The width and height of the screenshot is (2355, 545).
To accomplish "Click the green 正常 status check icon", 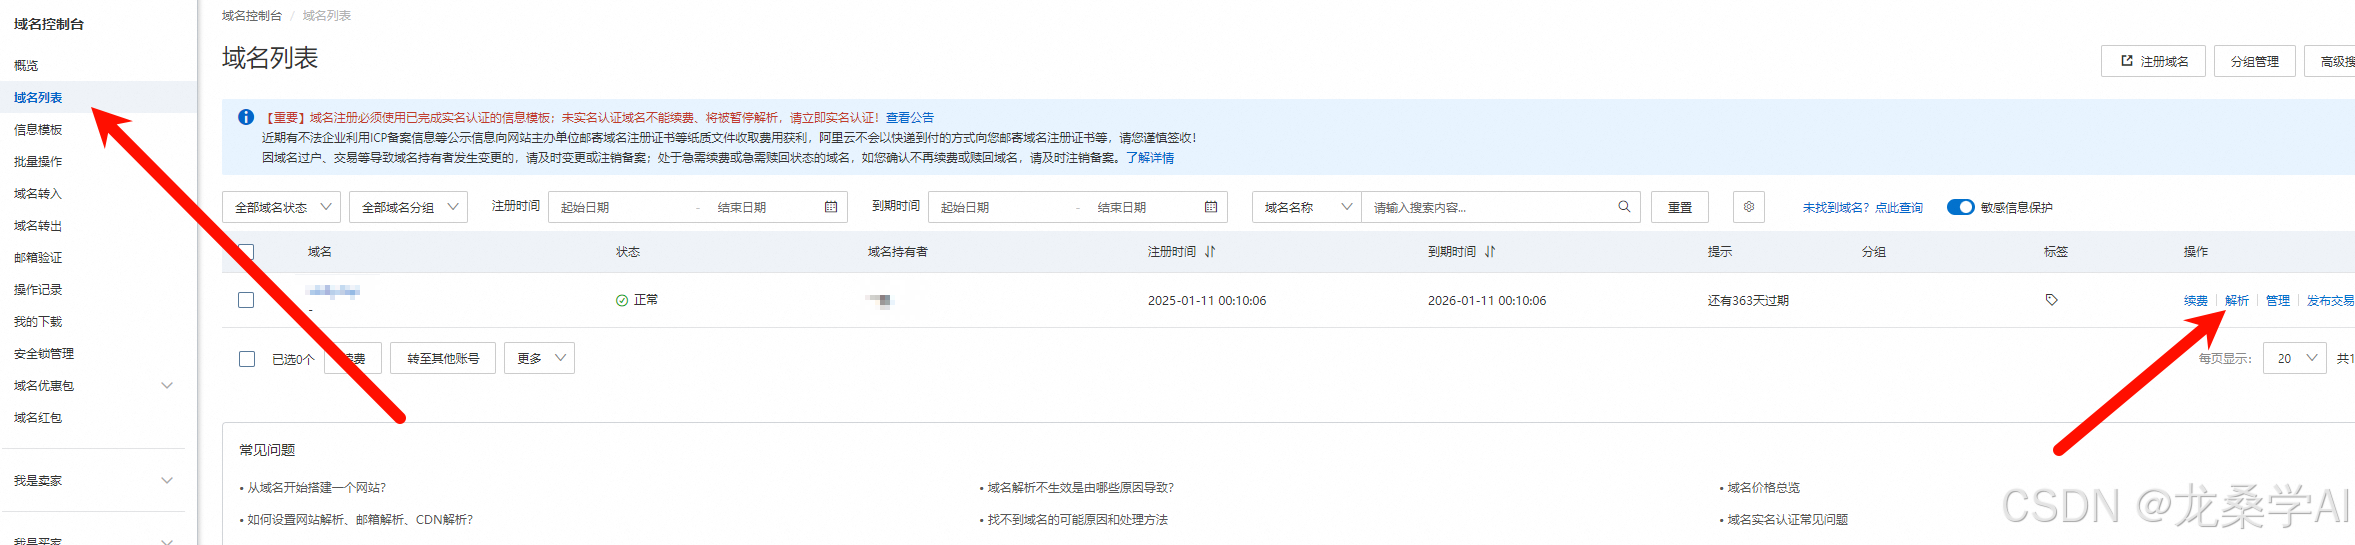I will [622, 300].
